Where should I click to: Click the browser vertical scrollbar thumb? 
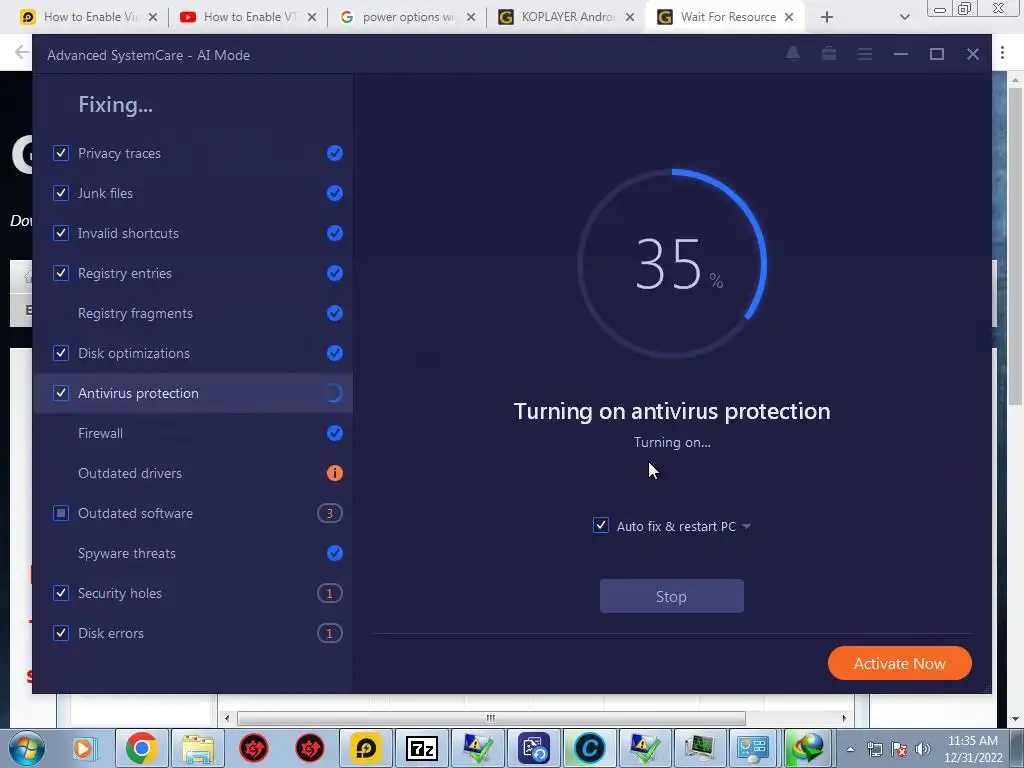(x=1015, y=245)
